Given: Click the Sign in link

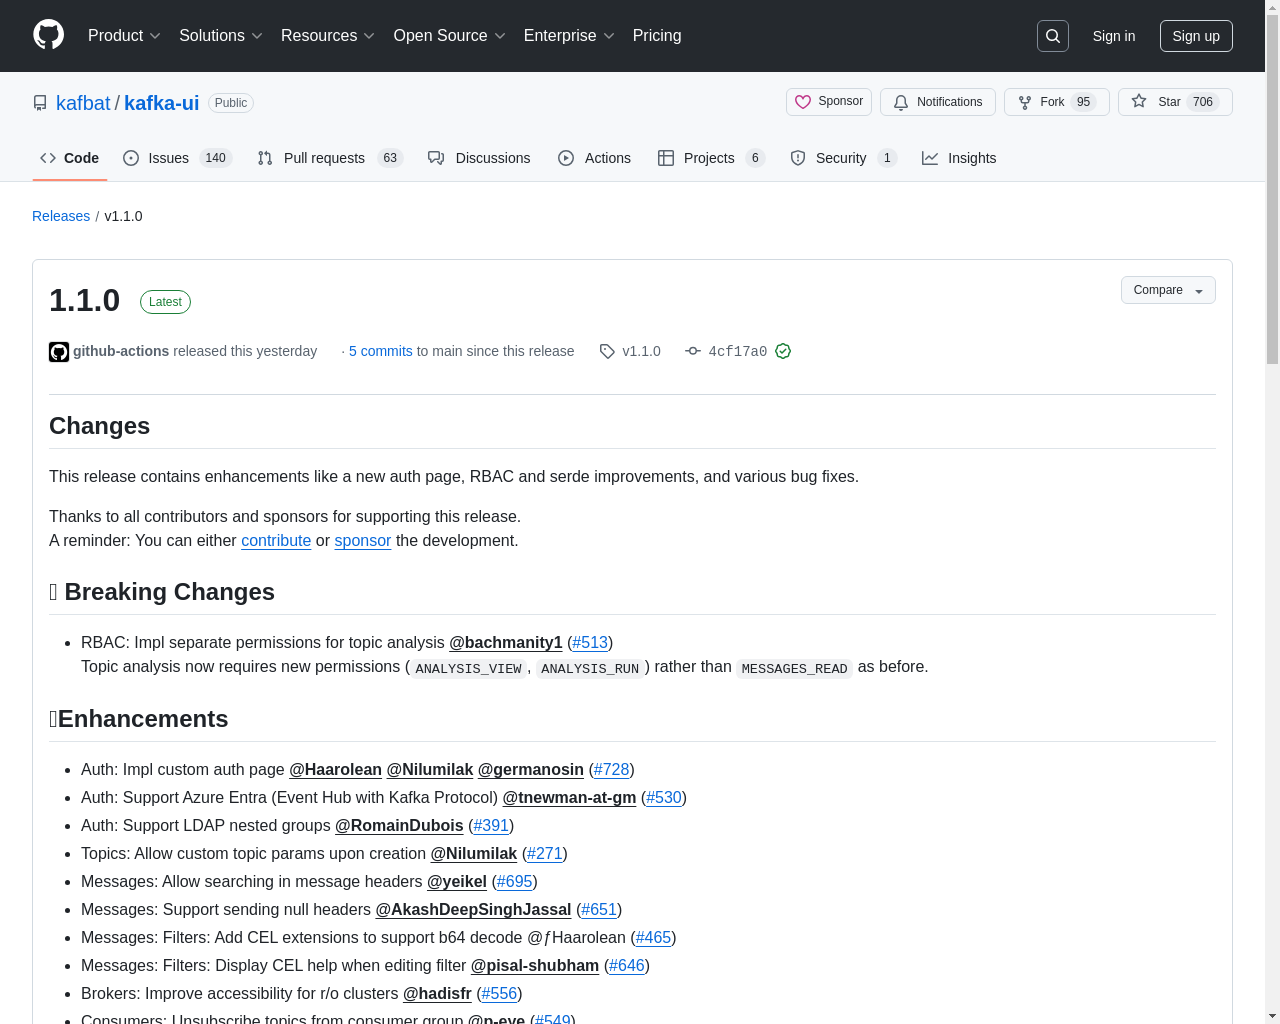Looking at the screenshot, I should tap(1114, 36).
